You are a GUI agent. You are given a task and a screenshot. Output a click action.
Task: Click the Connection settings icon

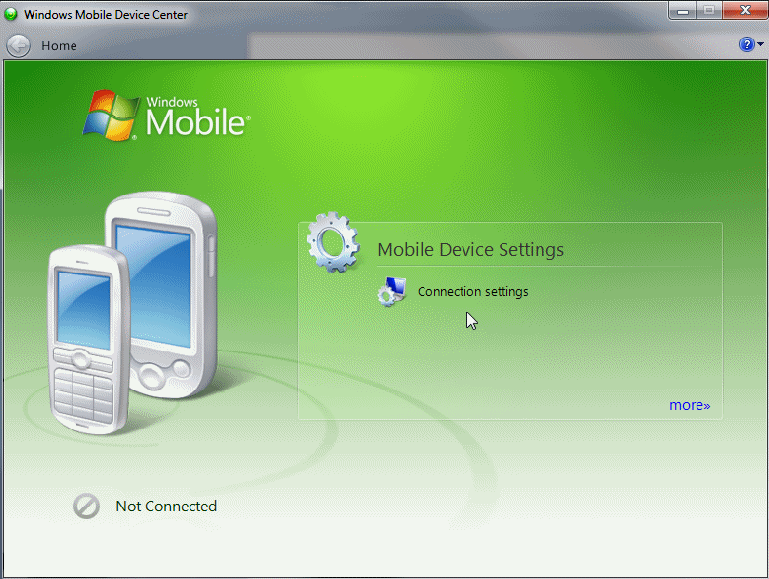(392, 292)
